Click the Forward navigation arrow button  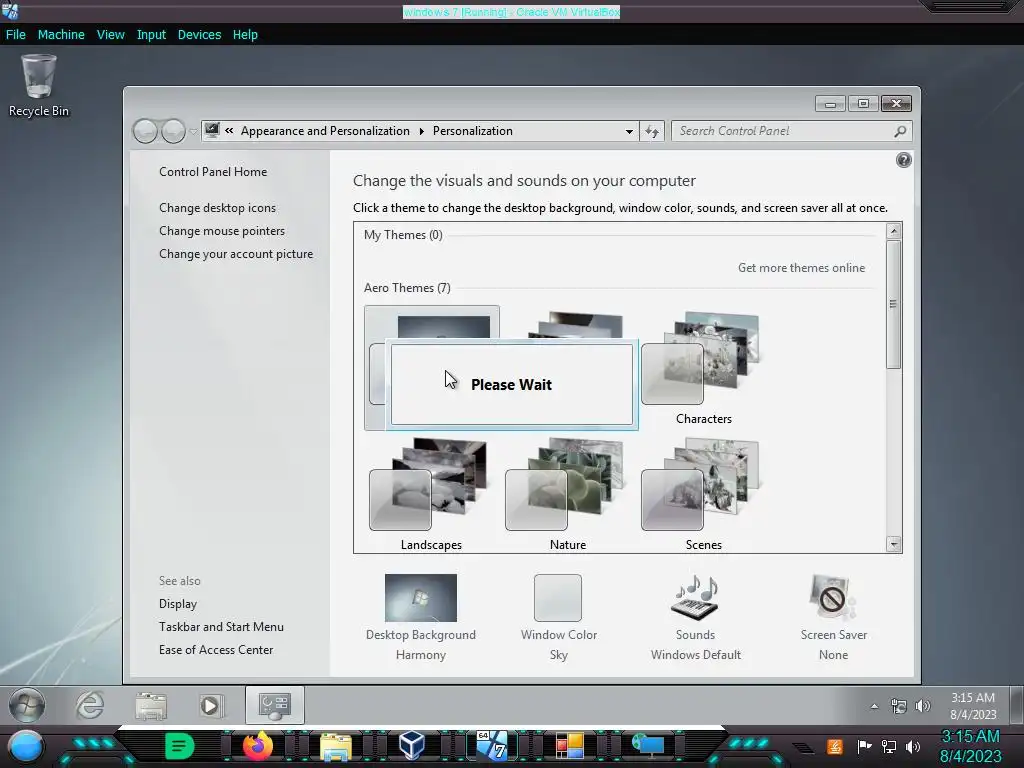coord(173,131)
